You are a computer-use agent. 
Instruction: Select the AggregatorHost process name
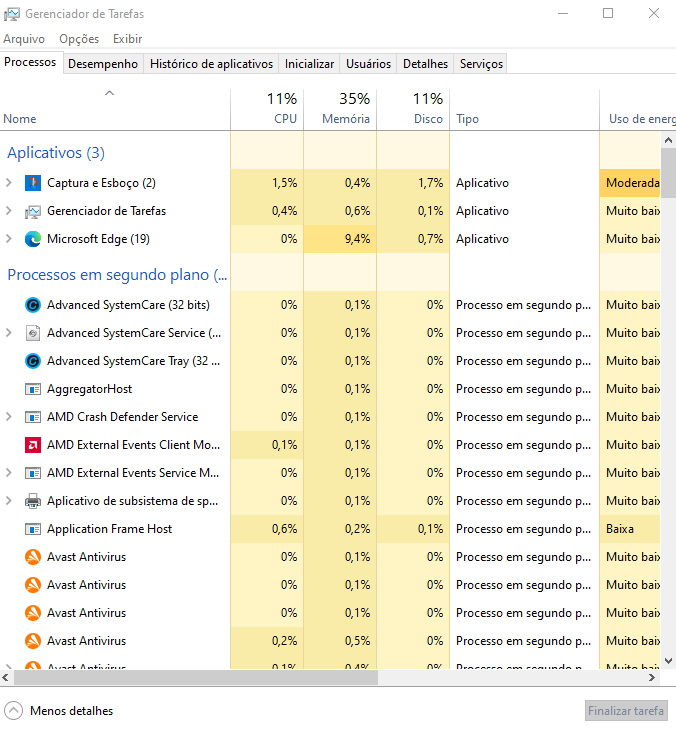(x=89, y=389)
